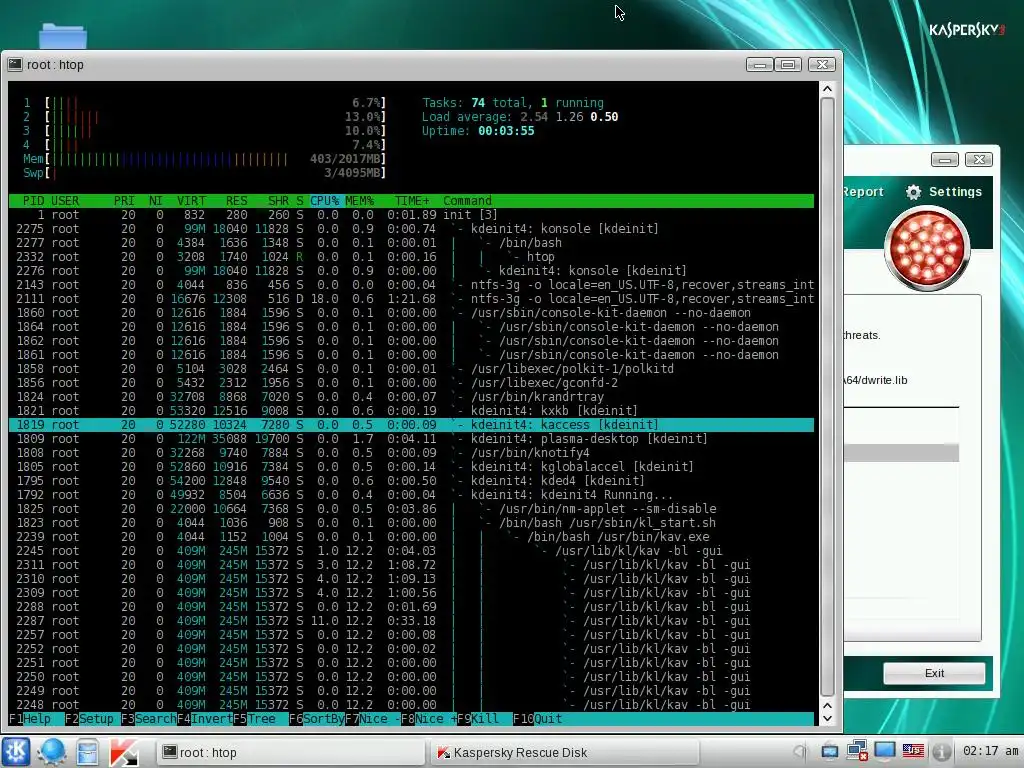This screenshot has width=1024, height=768.
Task: Select process row with PID 2332 htop
Action: [411, 257]
